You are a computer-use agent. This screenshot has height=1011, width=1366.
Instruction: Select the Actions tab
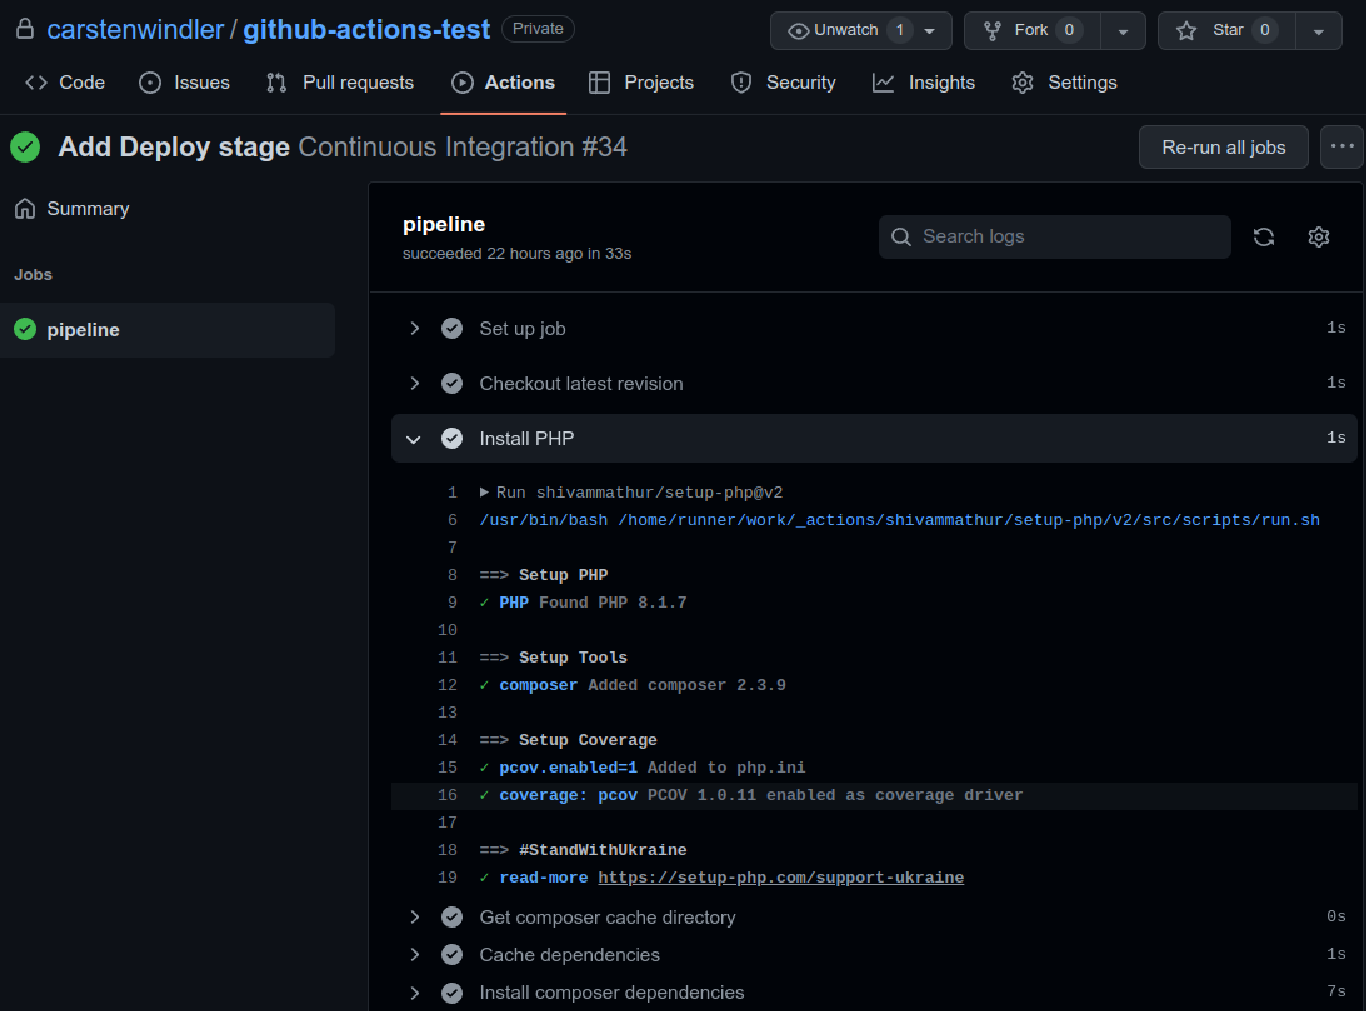tap(503, 83)
